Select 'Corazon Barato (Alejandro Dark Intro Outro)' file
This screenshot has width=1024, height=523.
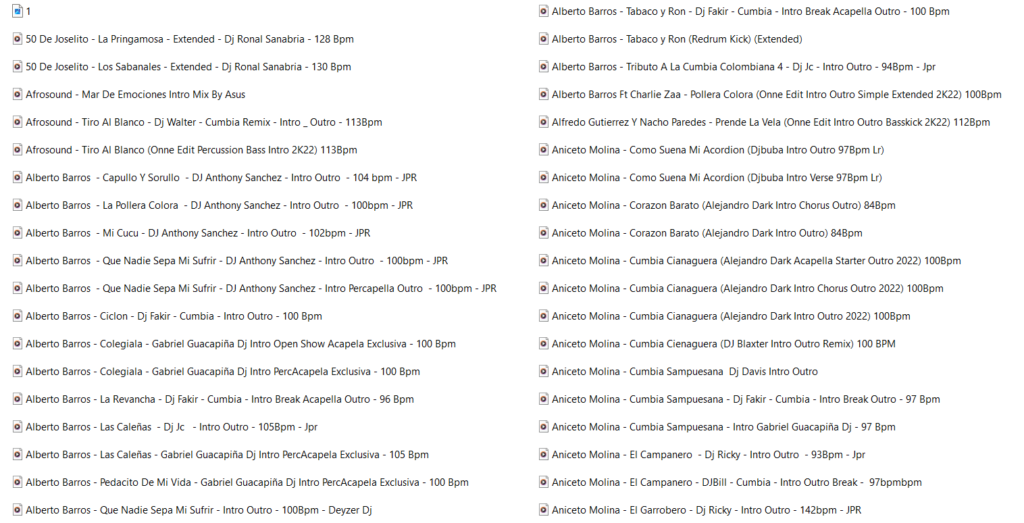coord(707,233)
